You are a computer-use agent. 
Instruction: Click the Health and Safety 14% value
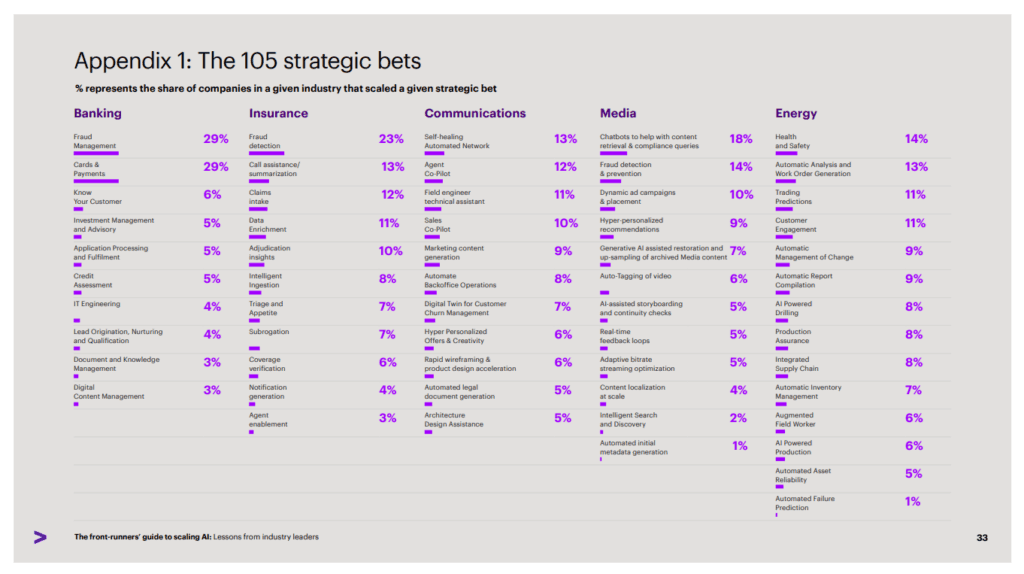coord(916,139)
